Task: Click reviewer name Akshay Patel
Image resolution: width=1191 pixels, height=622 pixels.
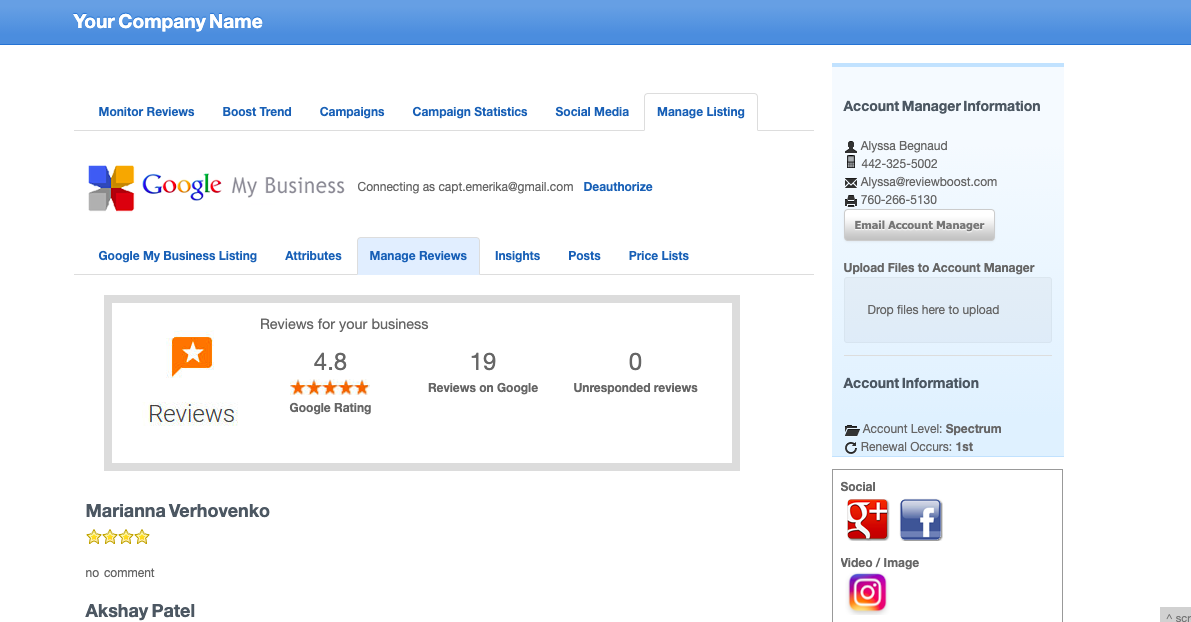Action: [140, 611]
